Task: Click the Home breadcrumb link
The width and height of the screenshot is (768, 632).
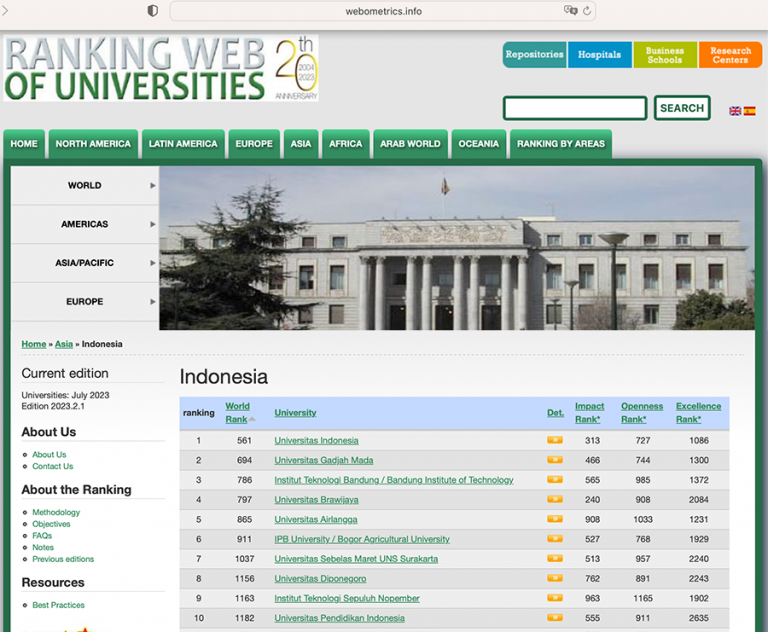Action: (34, 344)
